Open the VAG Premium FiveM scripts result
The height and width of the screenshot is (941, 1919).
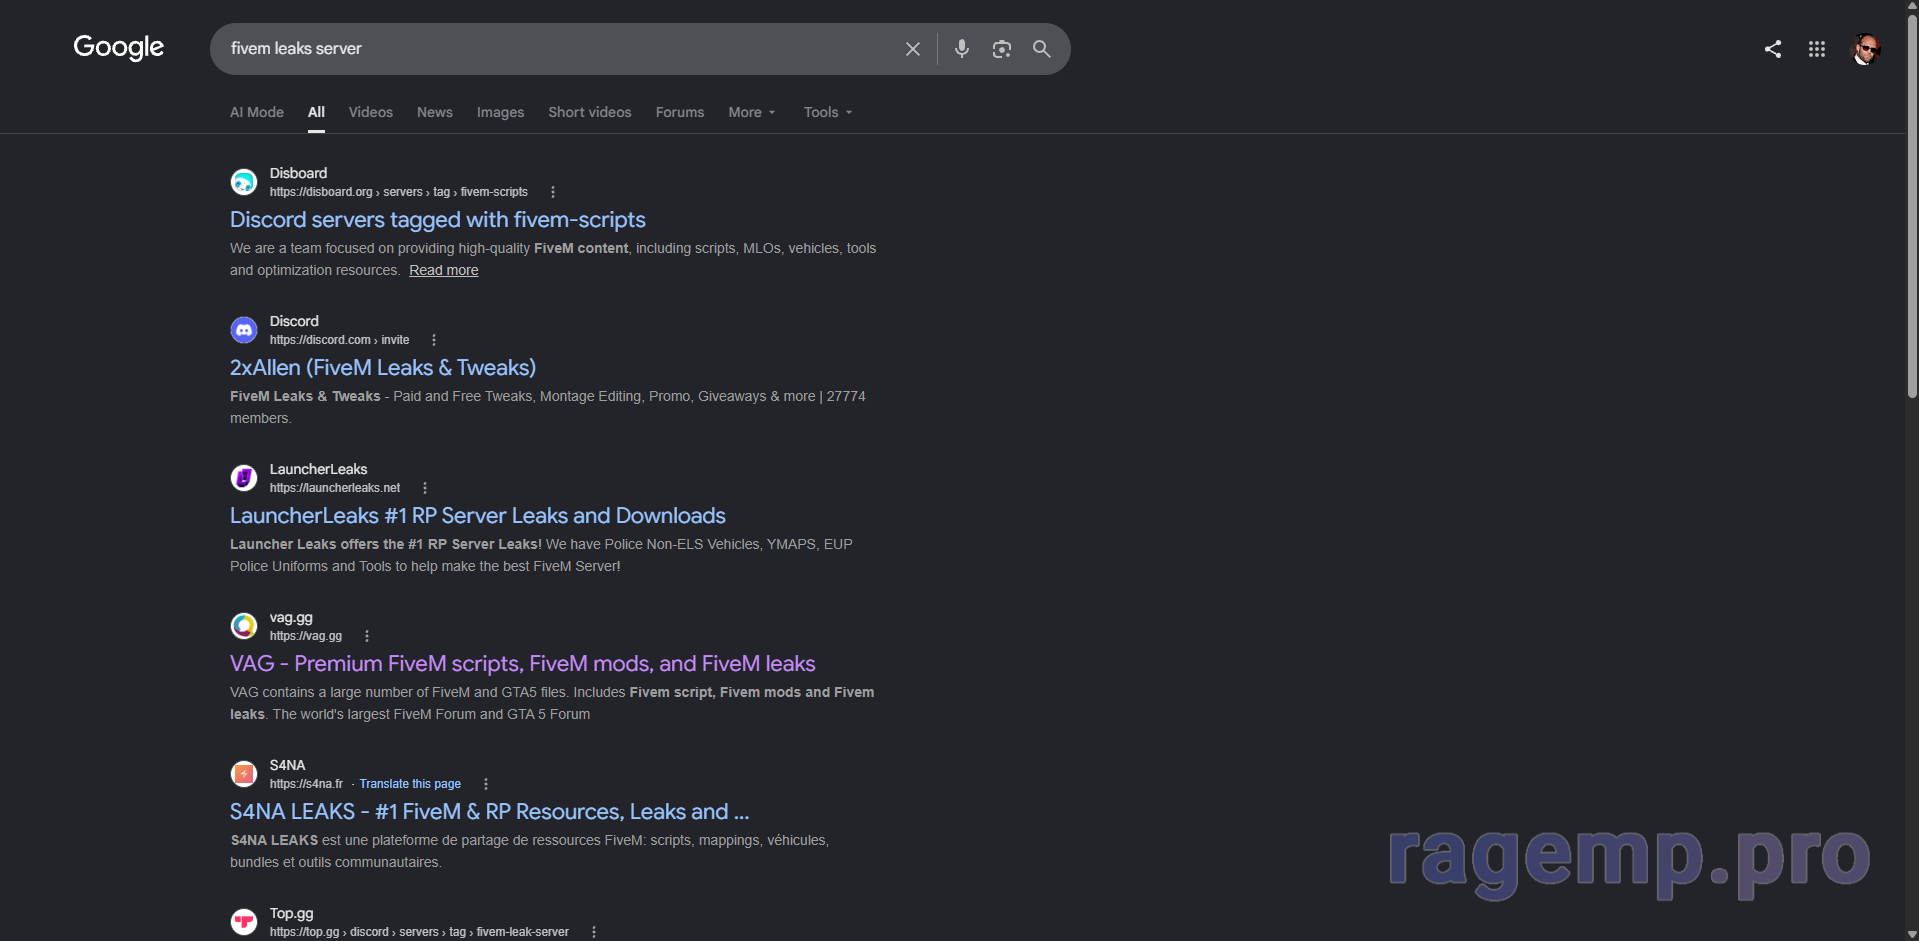(x=523, y=664)
